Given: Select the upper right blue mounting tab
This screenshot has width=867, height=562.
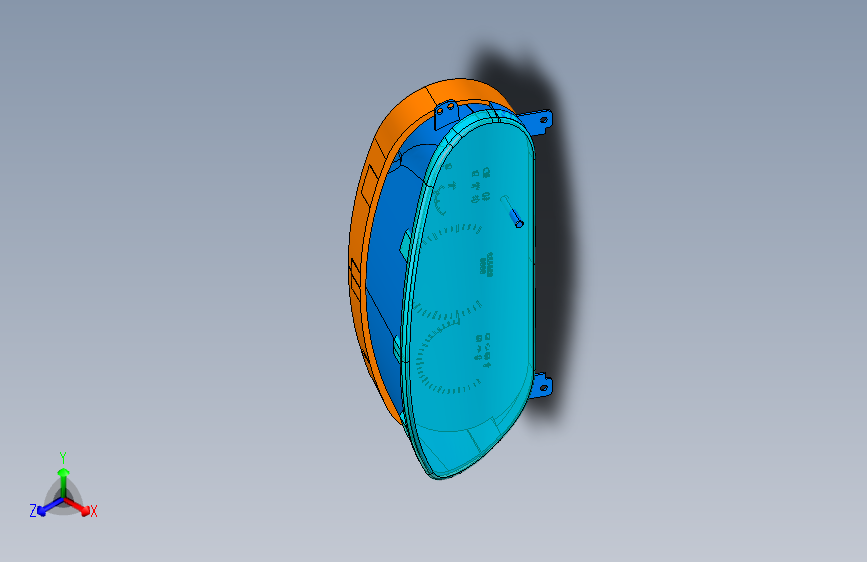Looking at the screenshot, I should pyautogui.click(x=538, y=122).
